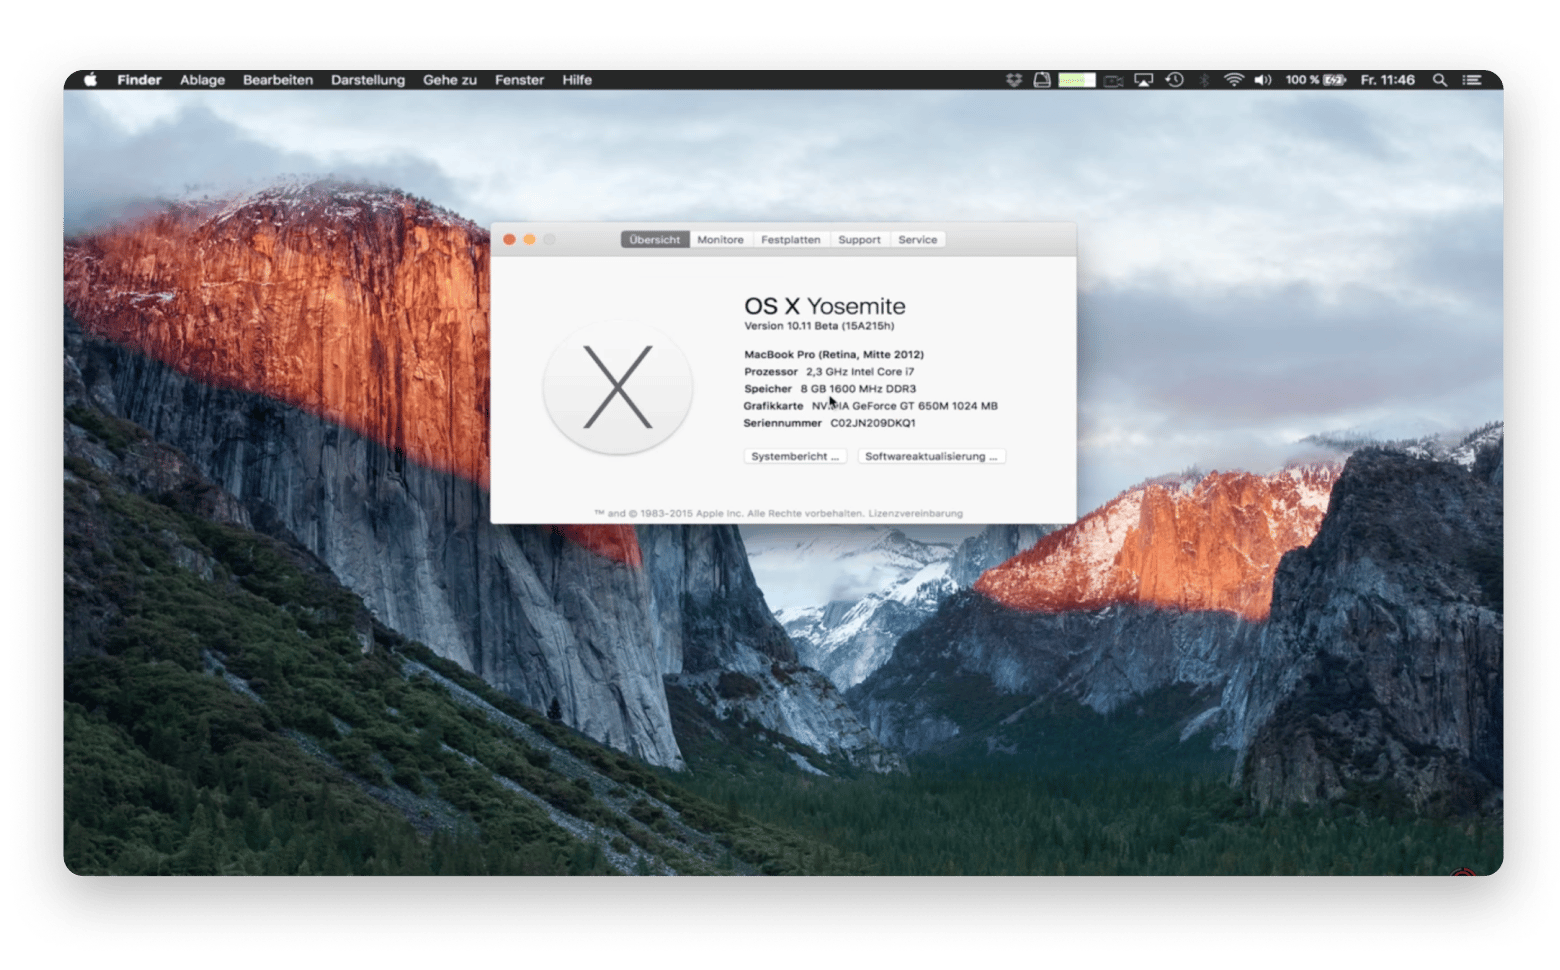Click the Speicher 8 GB 1600 MHz DDR3 line
The height and width of the screenshot is (970, 1560).
[830, 388]
